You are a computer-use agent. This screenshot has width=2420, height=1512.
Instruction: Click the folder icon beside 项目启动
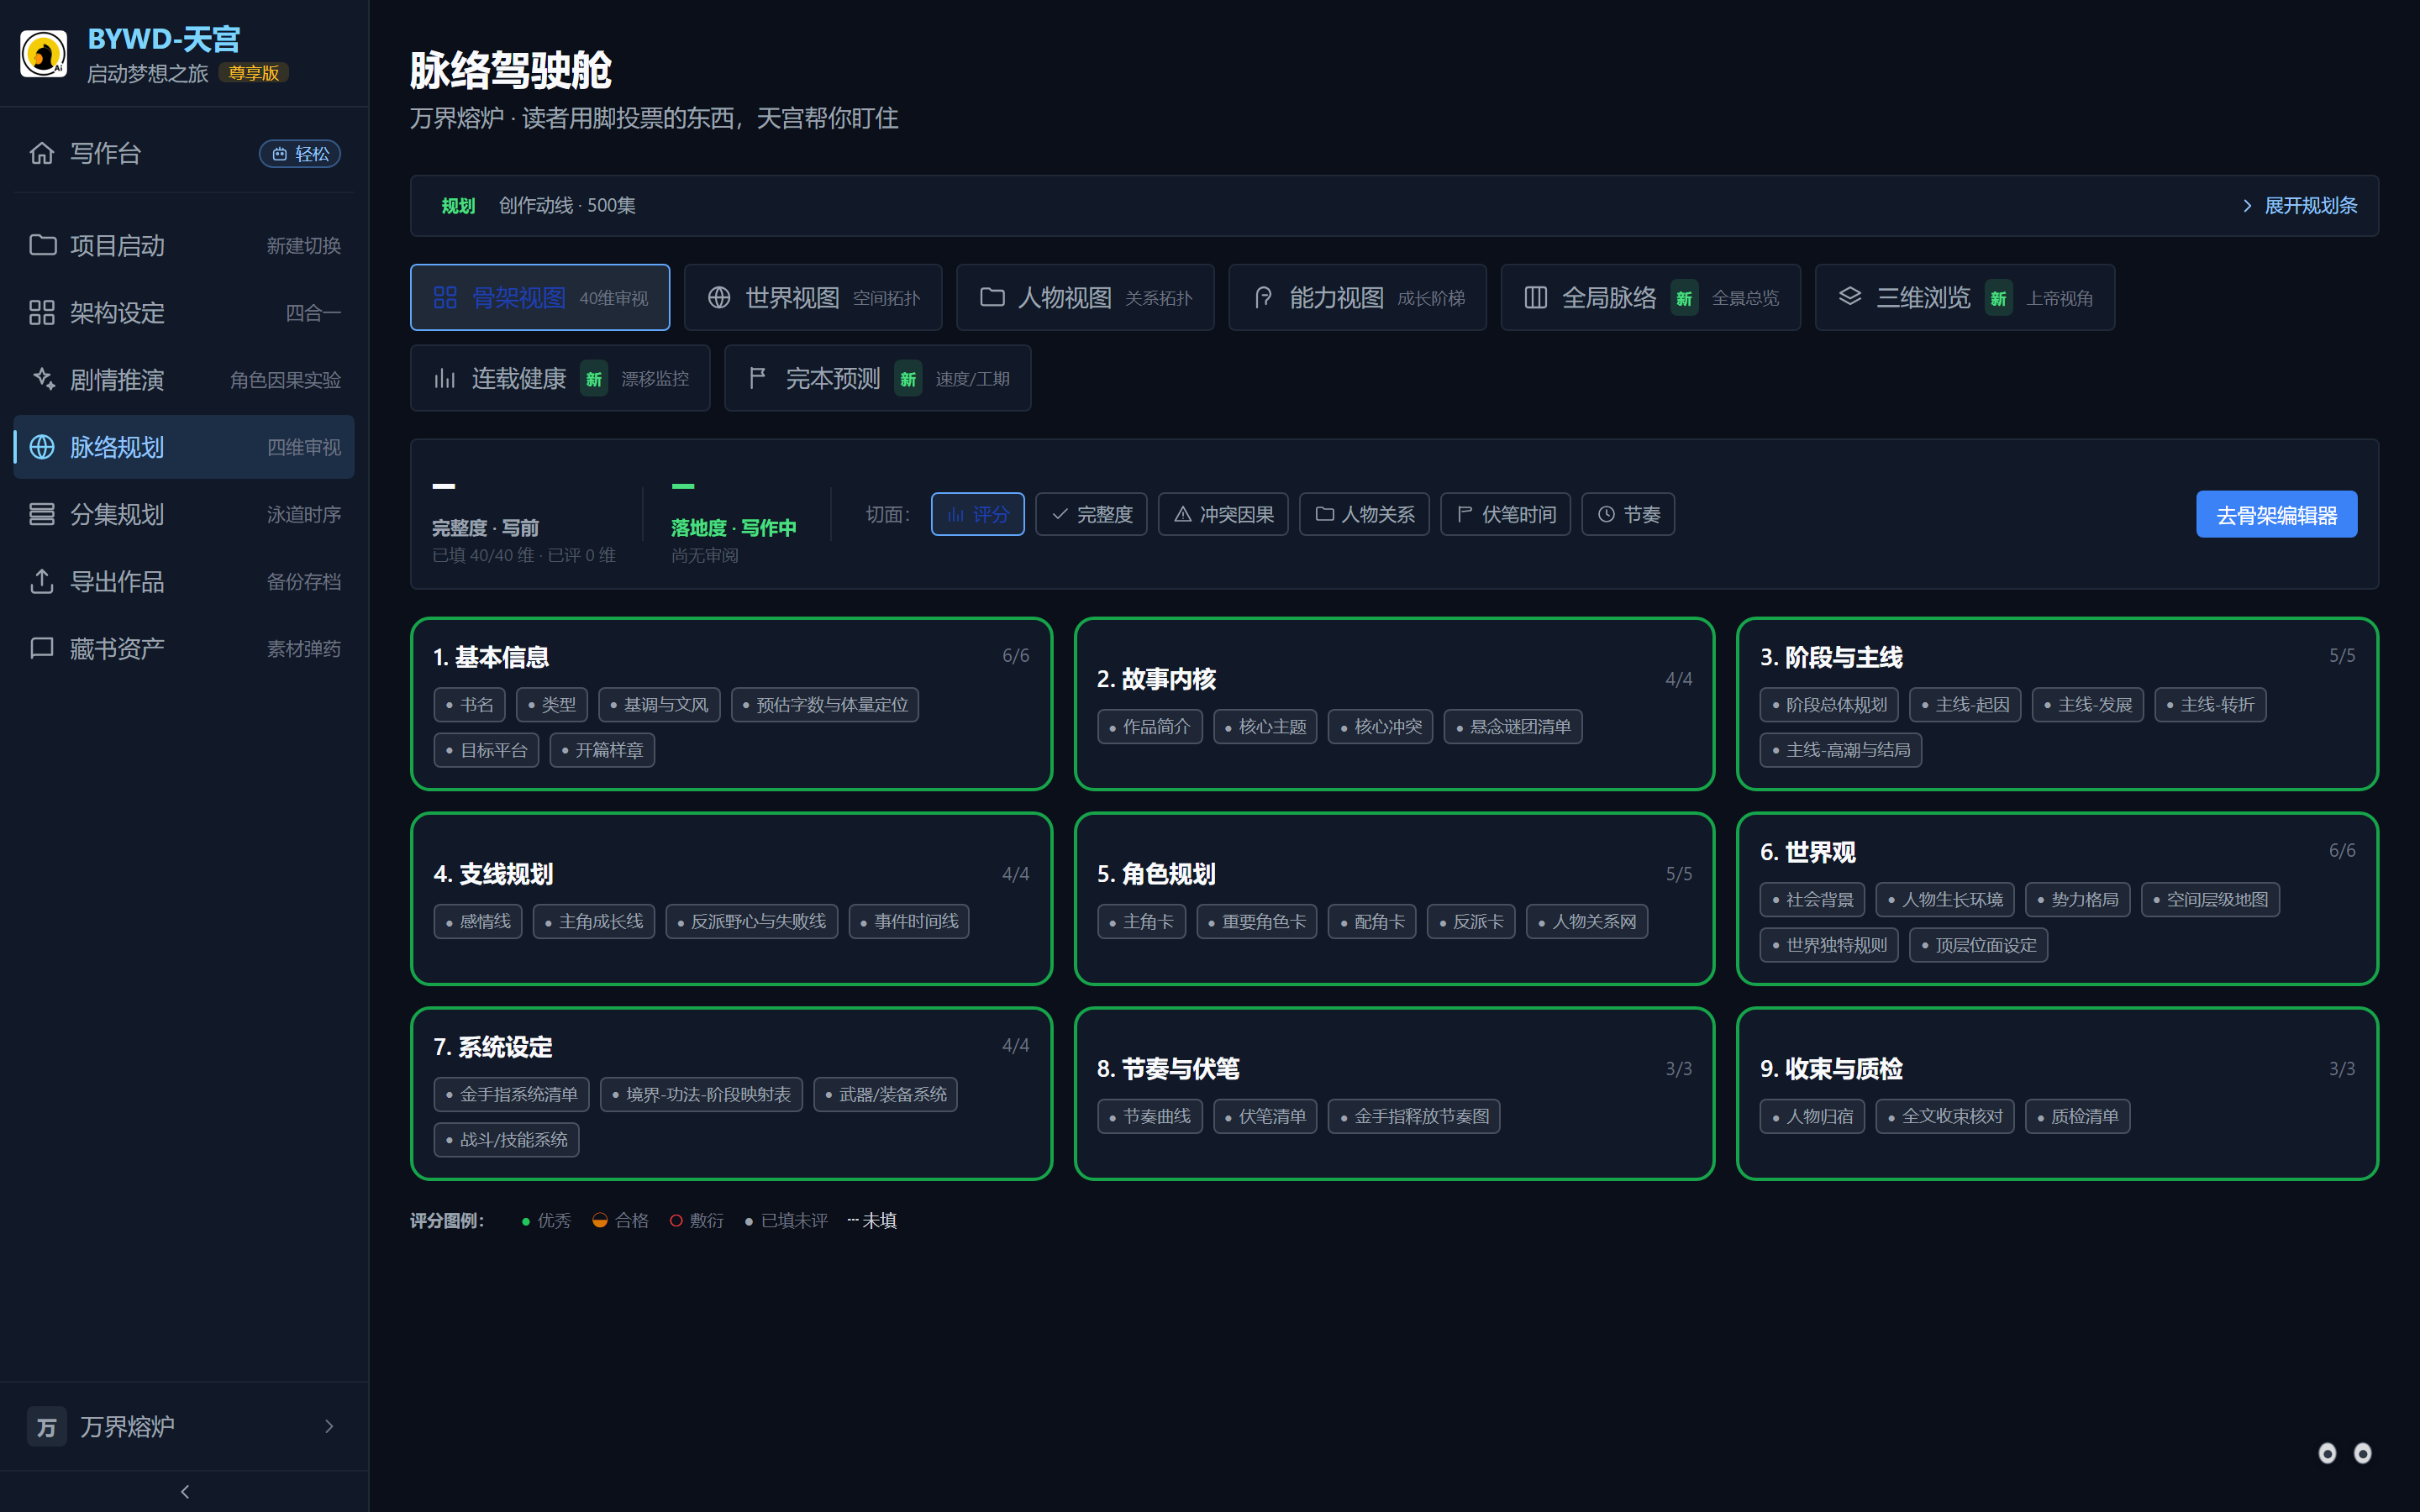coord(42,245)
